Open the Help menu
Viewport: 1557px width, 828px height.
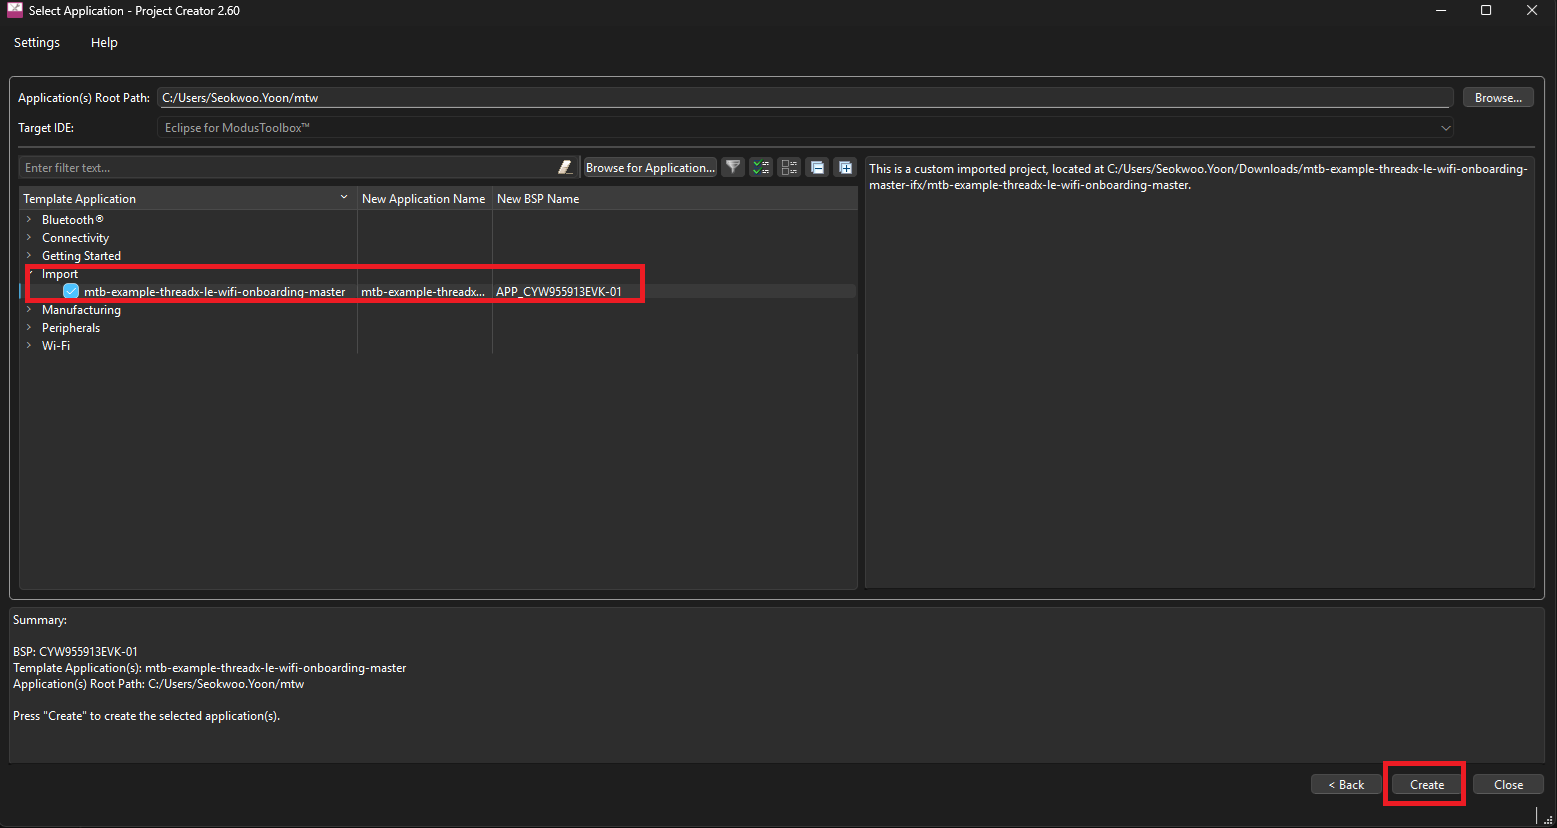[x=104, y=43]
